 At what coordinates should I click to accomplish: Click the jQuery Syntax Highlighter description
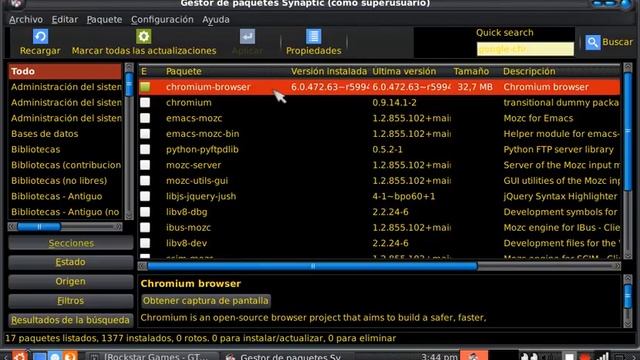[560, 196]
